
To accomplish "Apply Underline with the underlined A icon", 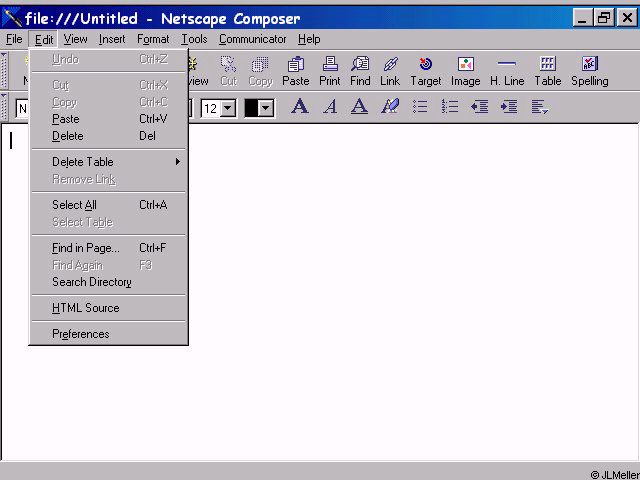I will click(359, 107).
